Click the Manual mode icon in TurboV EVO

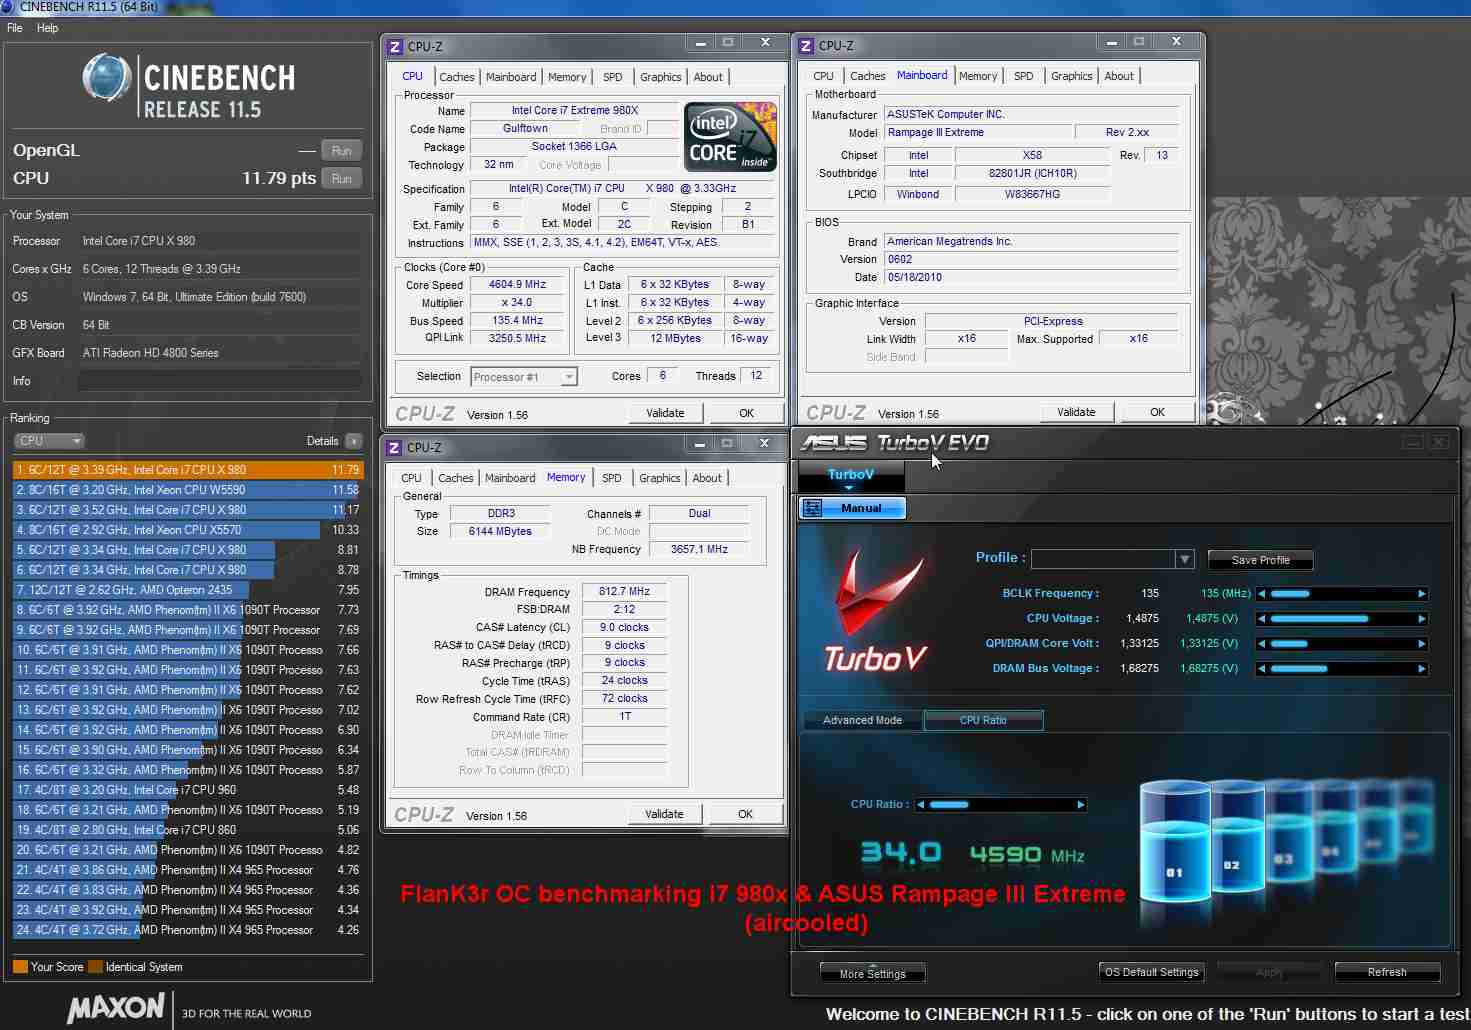813,508
